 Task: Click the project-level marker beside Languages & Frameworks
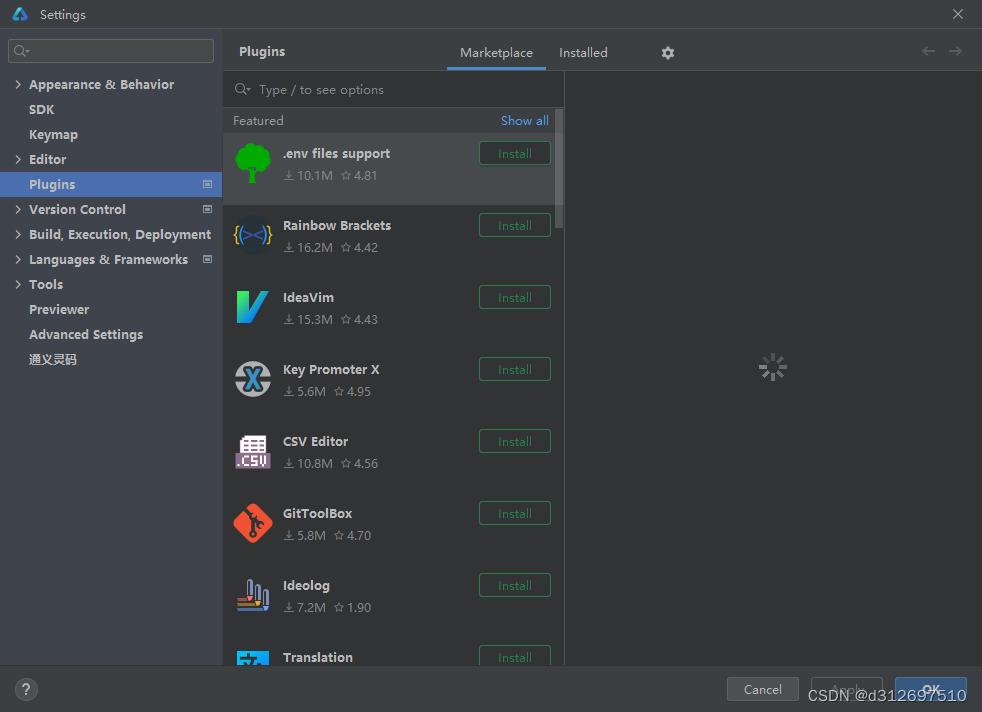tap(207, 259)
